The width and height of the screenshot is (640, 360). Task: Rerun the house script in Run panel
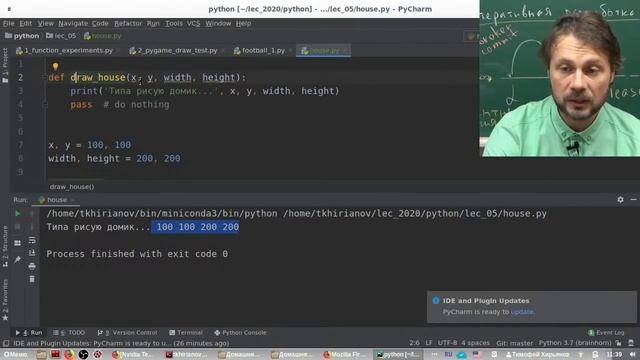point(18,213)
